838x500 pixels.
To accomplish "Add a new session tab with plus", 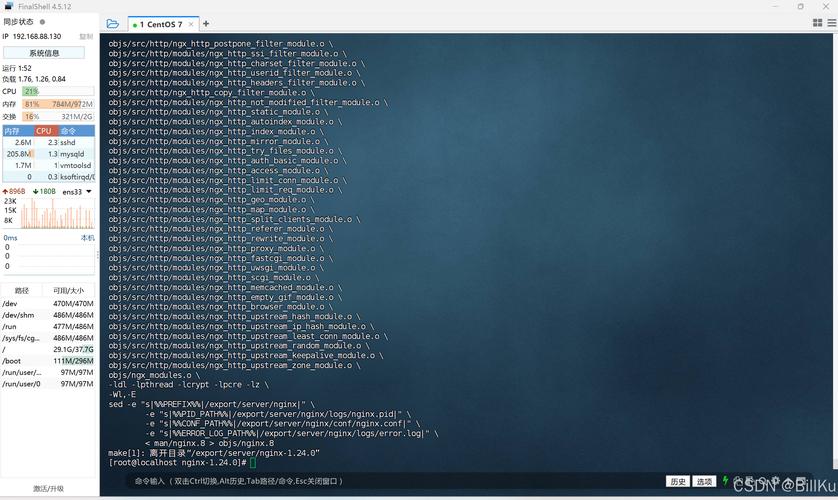I will click(x=206, y=24).
